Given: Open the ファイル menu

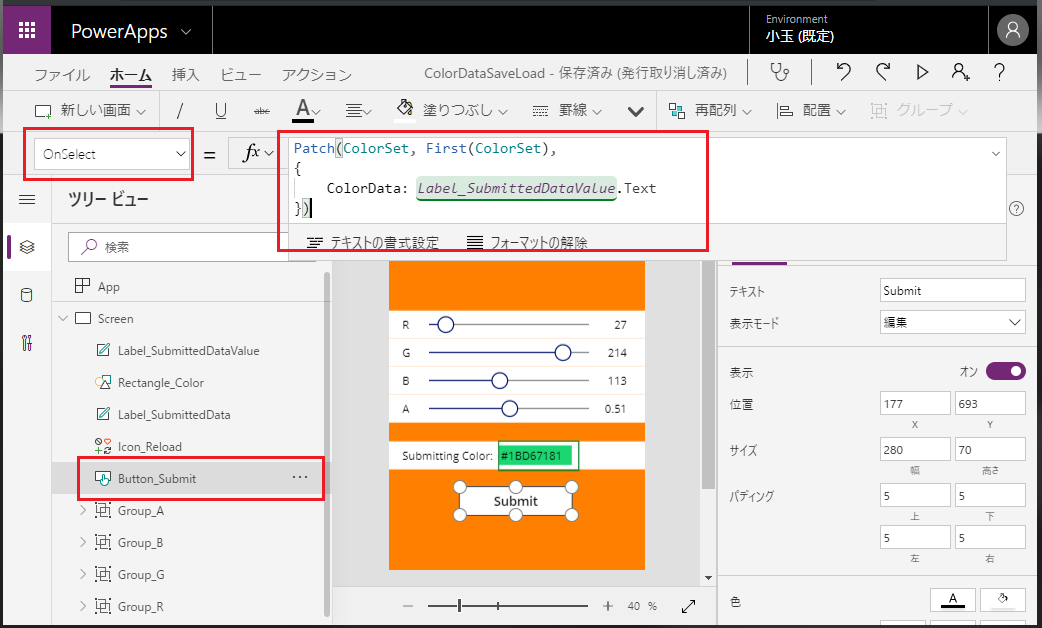Looking at the screenshot, I should click(62, 74).
